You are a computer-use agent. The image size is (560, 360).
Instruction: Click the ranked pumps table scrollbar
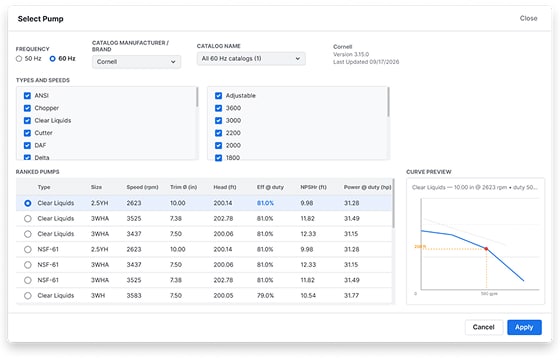(x=393, y=204)
